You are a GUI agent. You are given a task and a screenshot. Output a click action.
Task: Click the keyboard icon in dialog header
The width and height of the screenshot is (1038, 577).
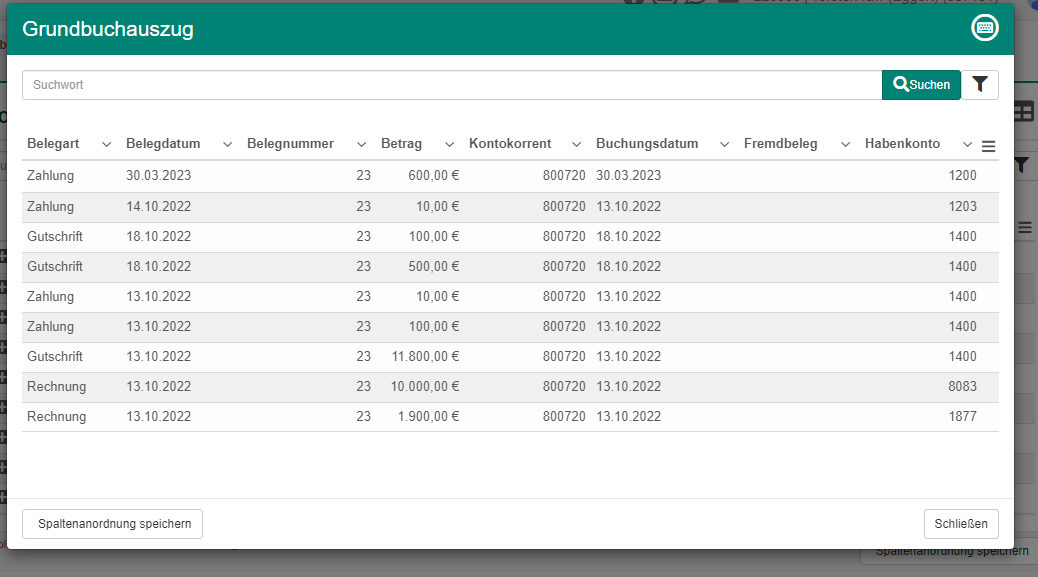click(x=985, y=28)
